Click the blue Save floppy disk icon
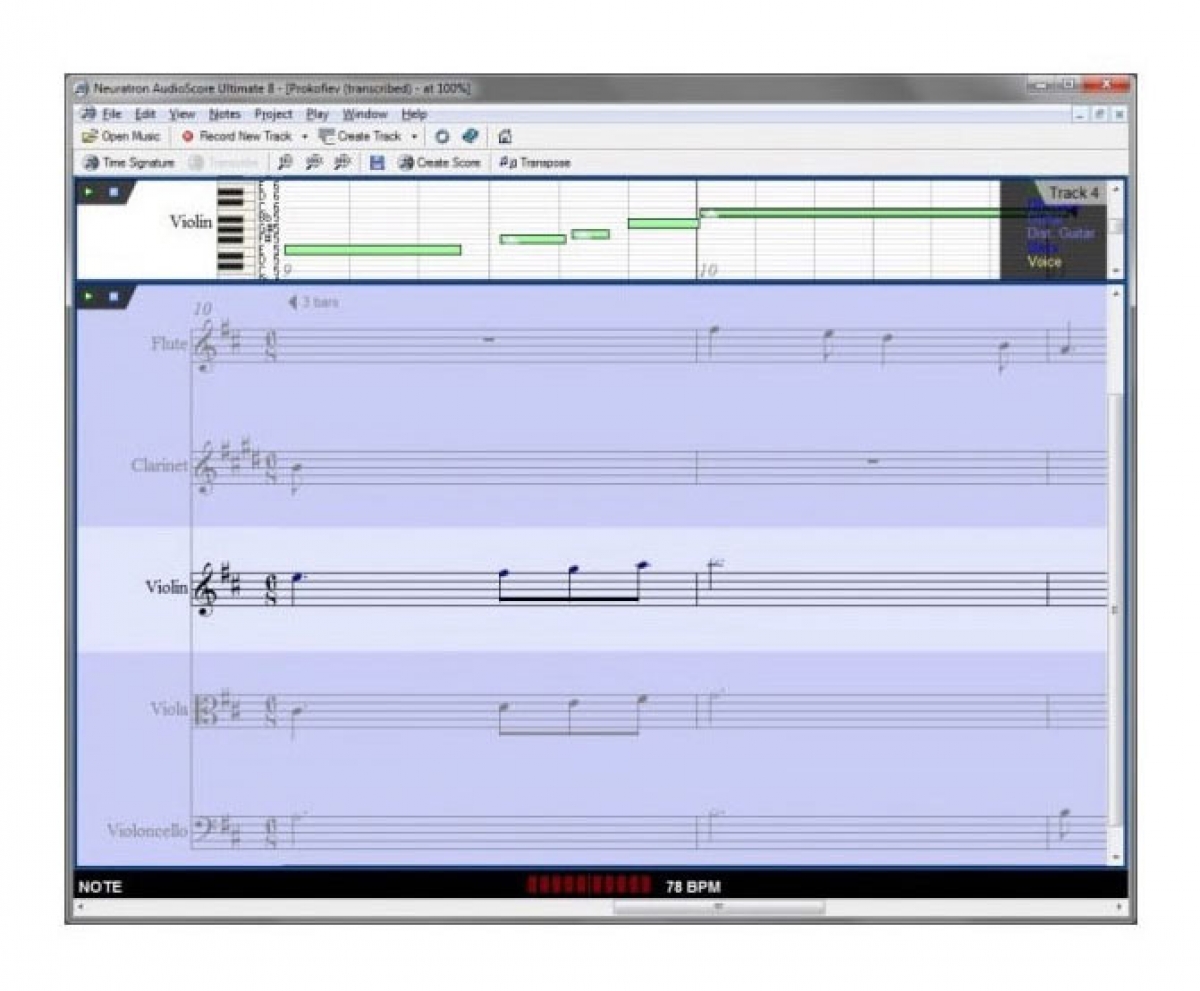1200x991 pixels. tap(377, 163)
